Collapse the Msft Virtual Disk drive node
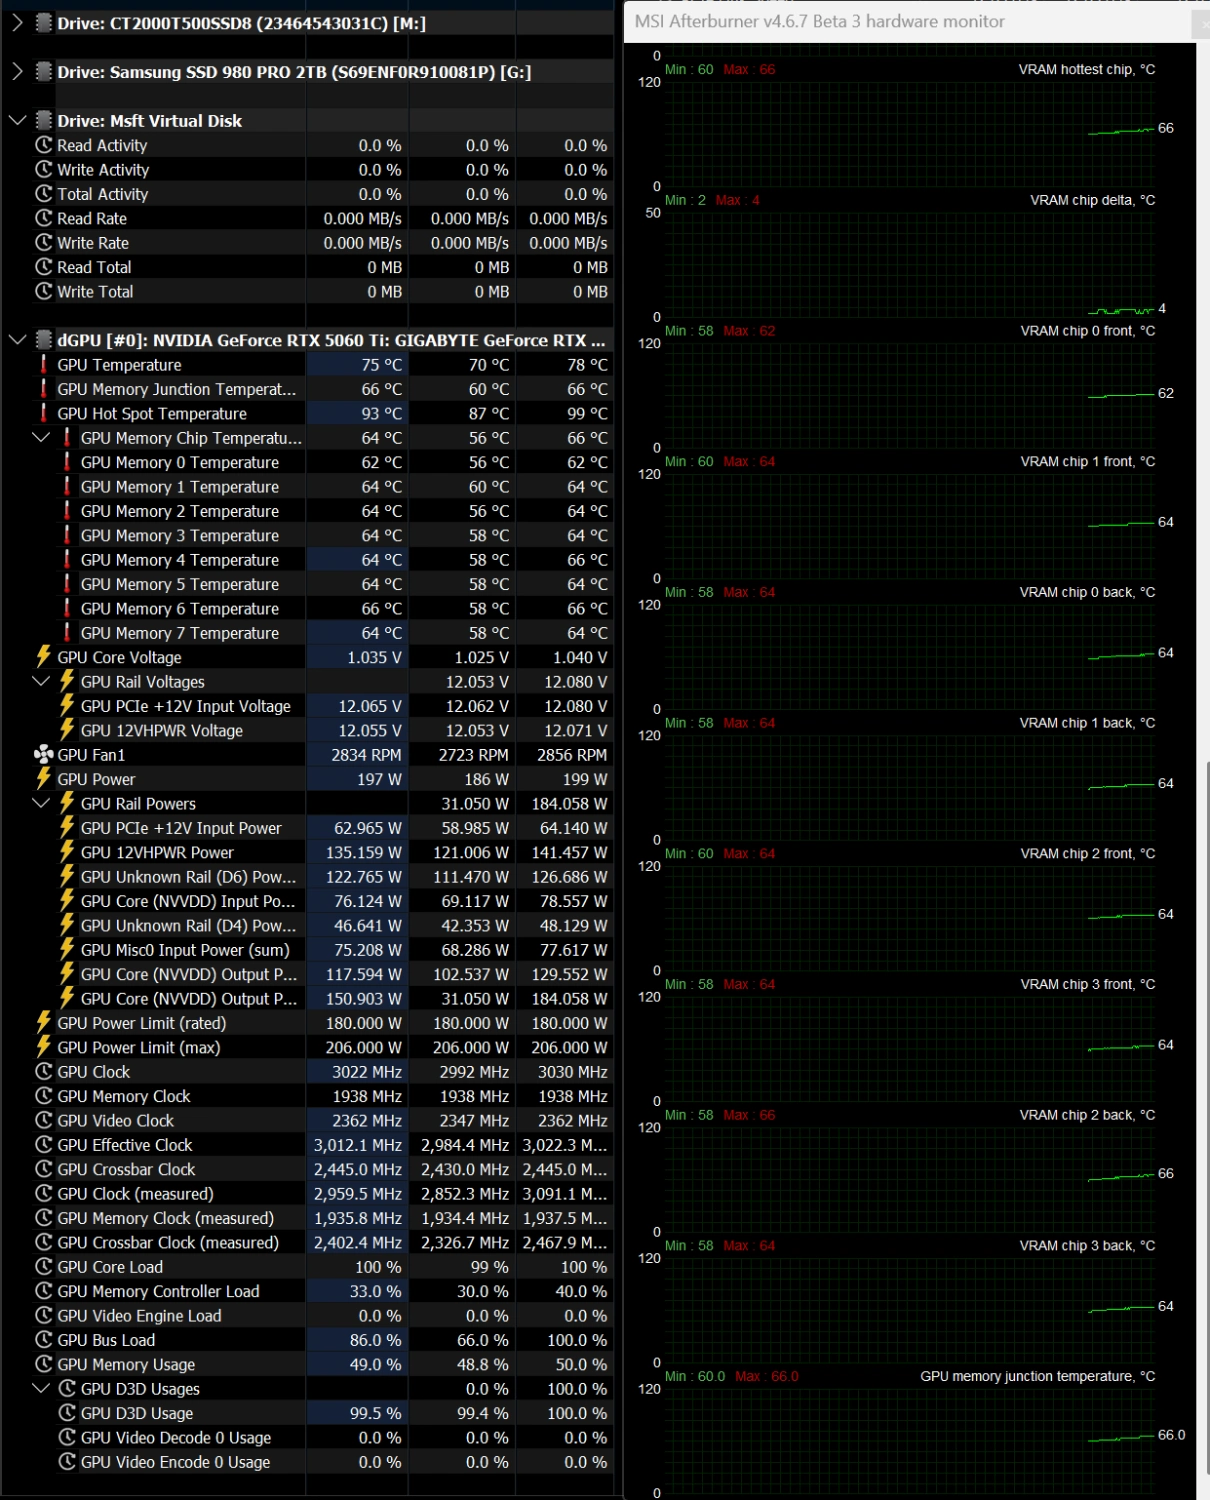 [x=17, y=120]
